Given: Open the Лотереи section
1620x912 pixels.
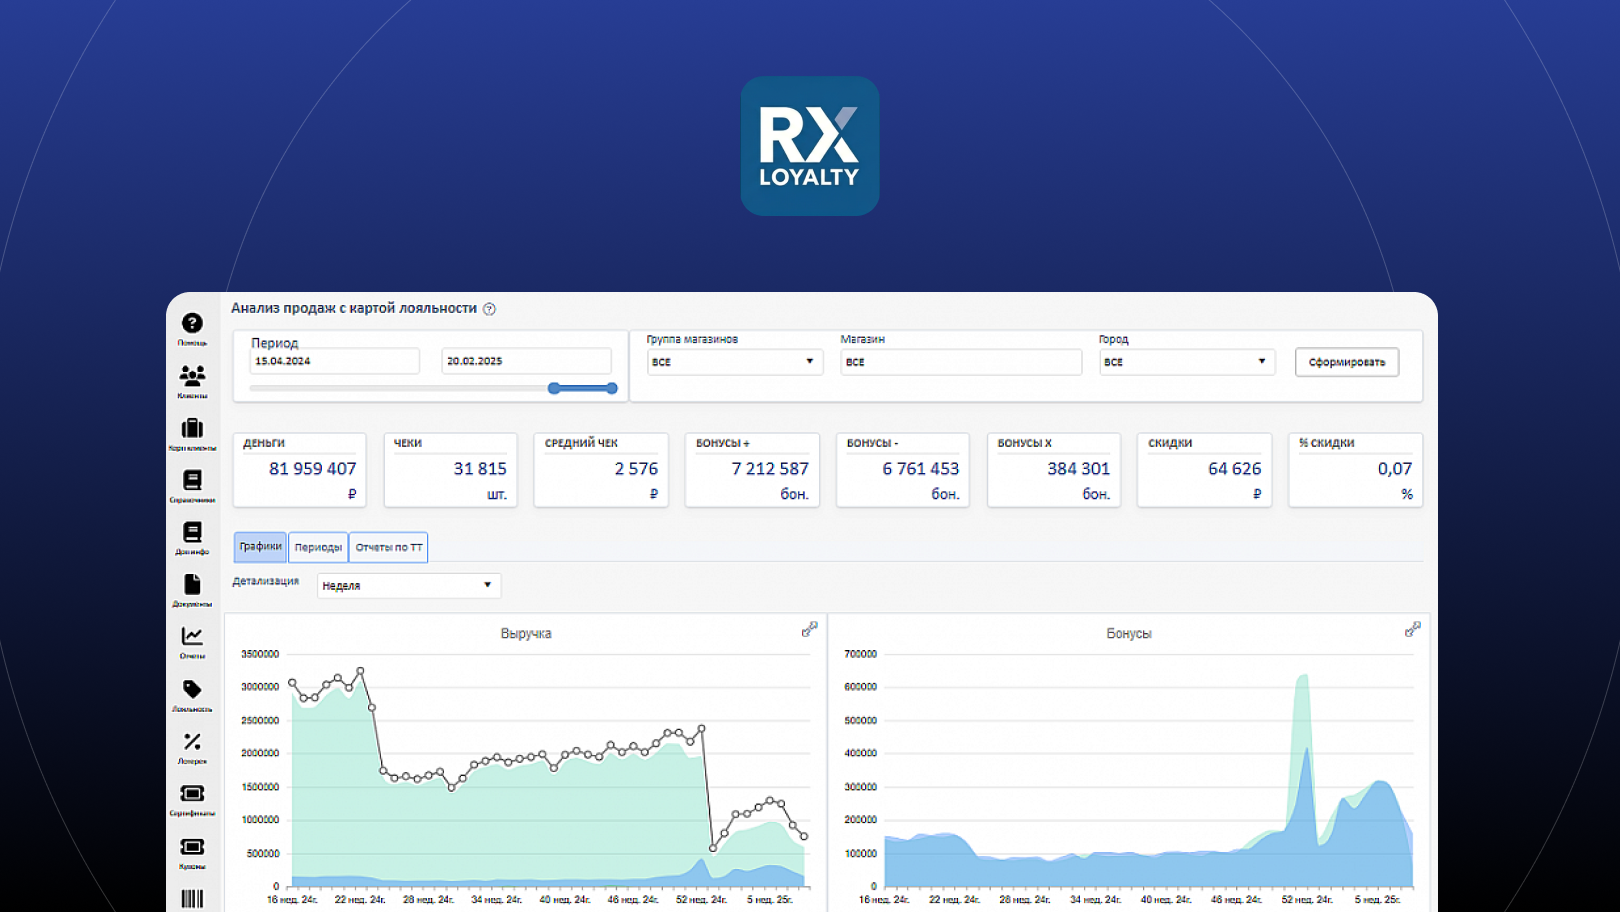Looking at the screenshot, I should [192, 742].
